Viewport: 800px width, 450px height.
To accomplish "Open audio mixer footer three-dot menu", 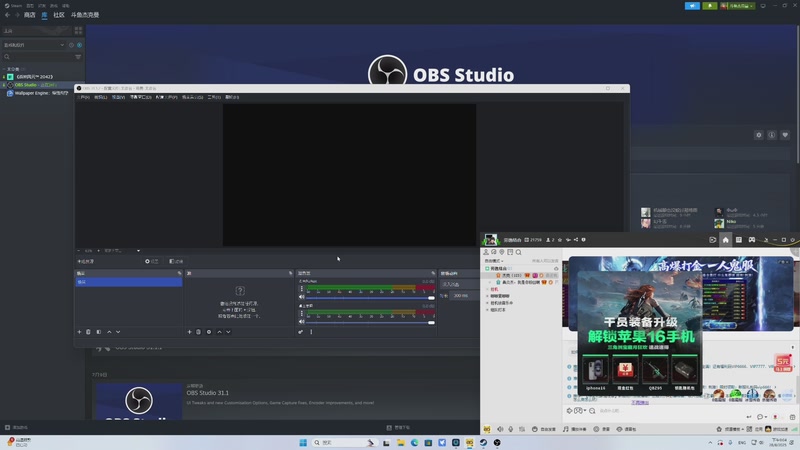I will [311, 332].
